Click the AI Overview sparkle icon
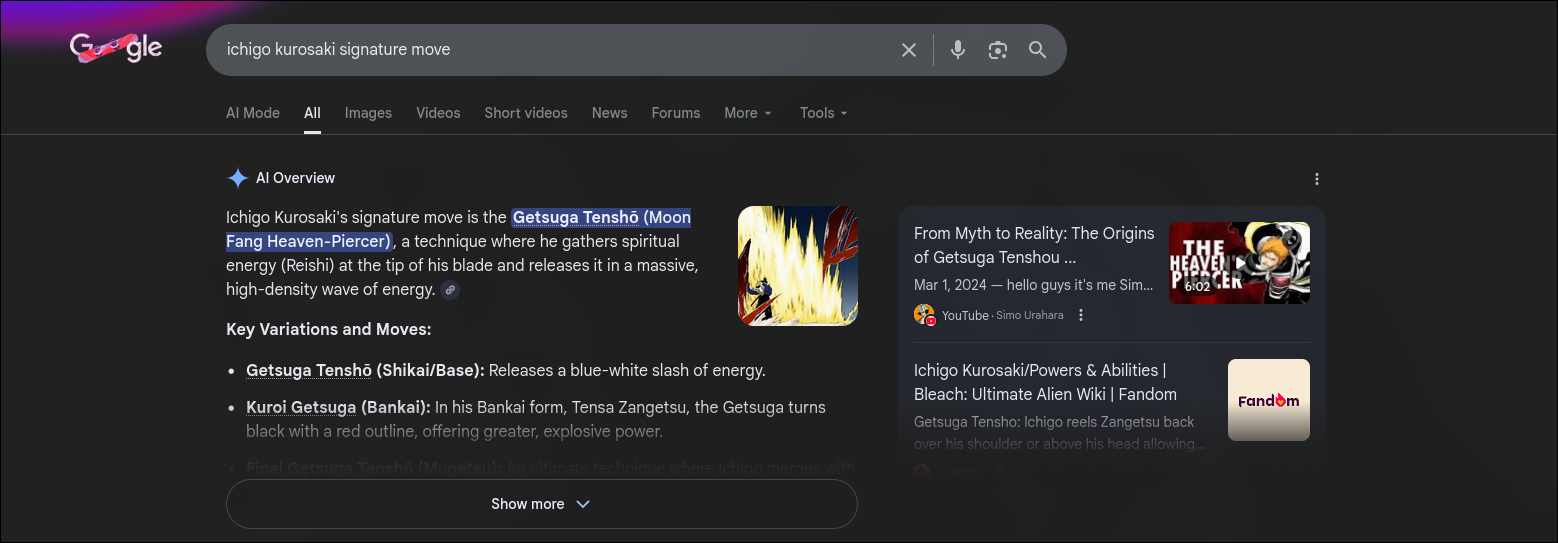 coord(238,178)
